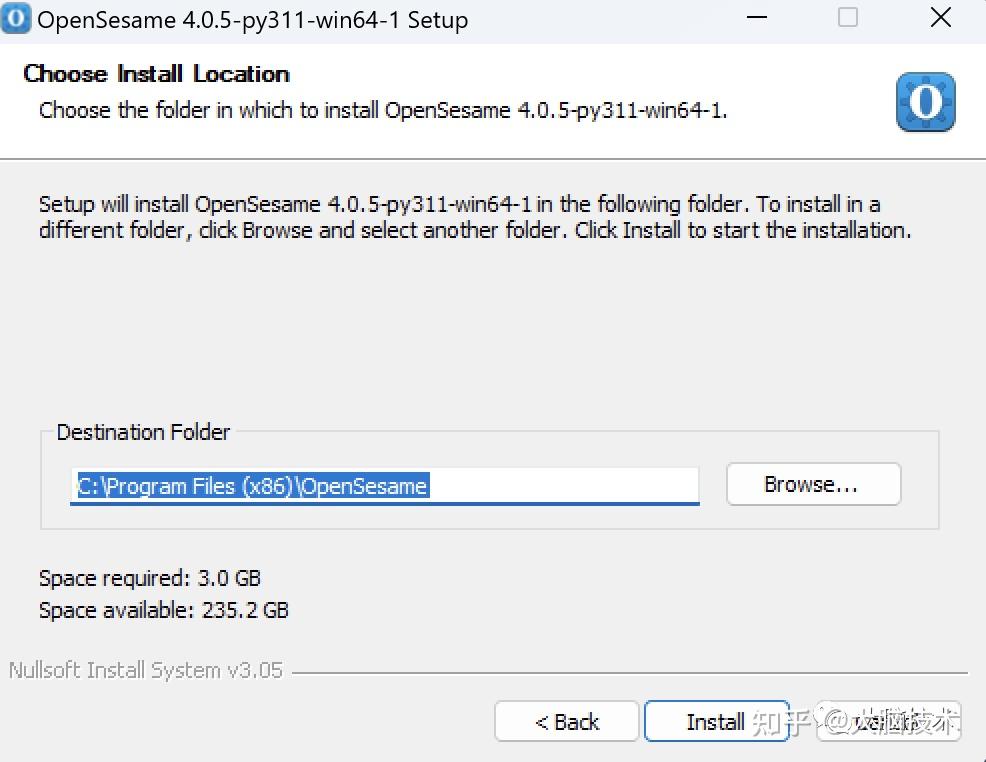Click the "Choose the folder in which to install" subtitle
Image resolution: width=986 pixels, height=762 pixels.
point(383,110)
